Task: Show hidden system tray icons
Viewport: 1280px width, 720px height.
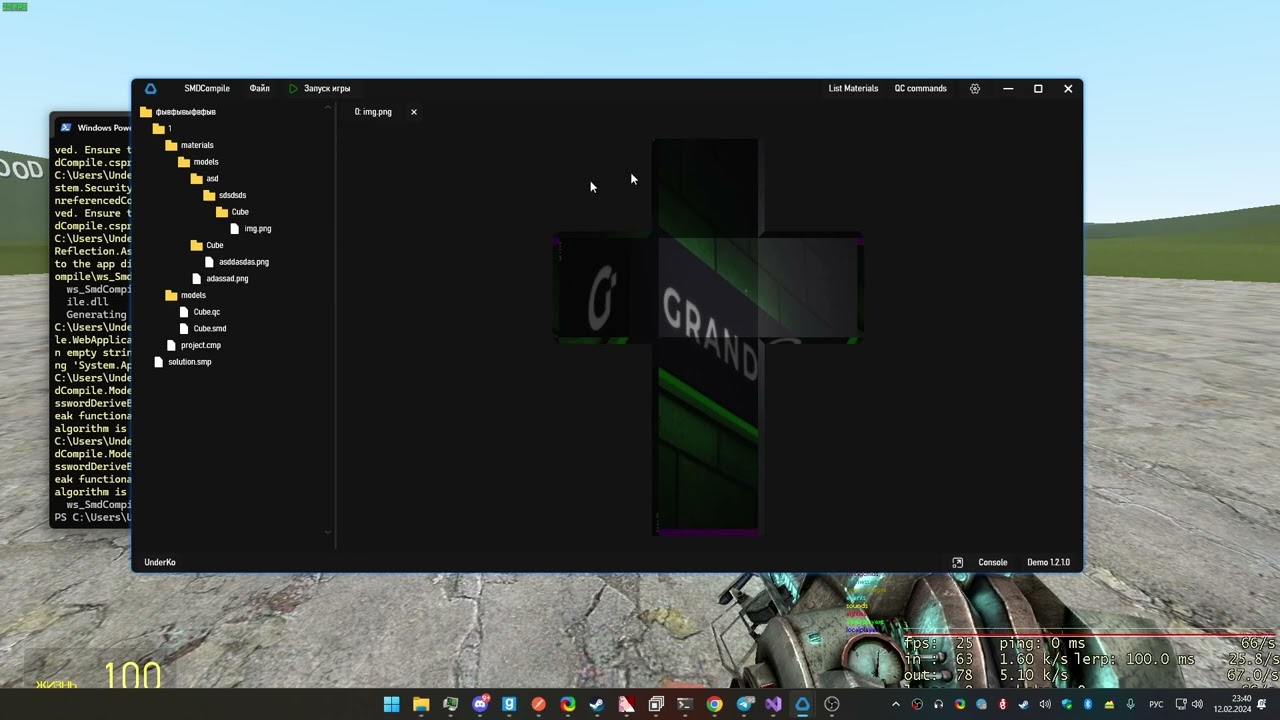Action: (x=895, y=704)
